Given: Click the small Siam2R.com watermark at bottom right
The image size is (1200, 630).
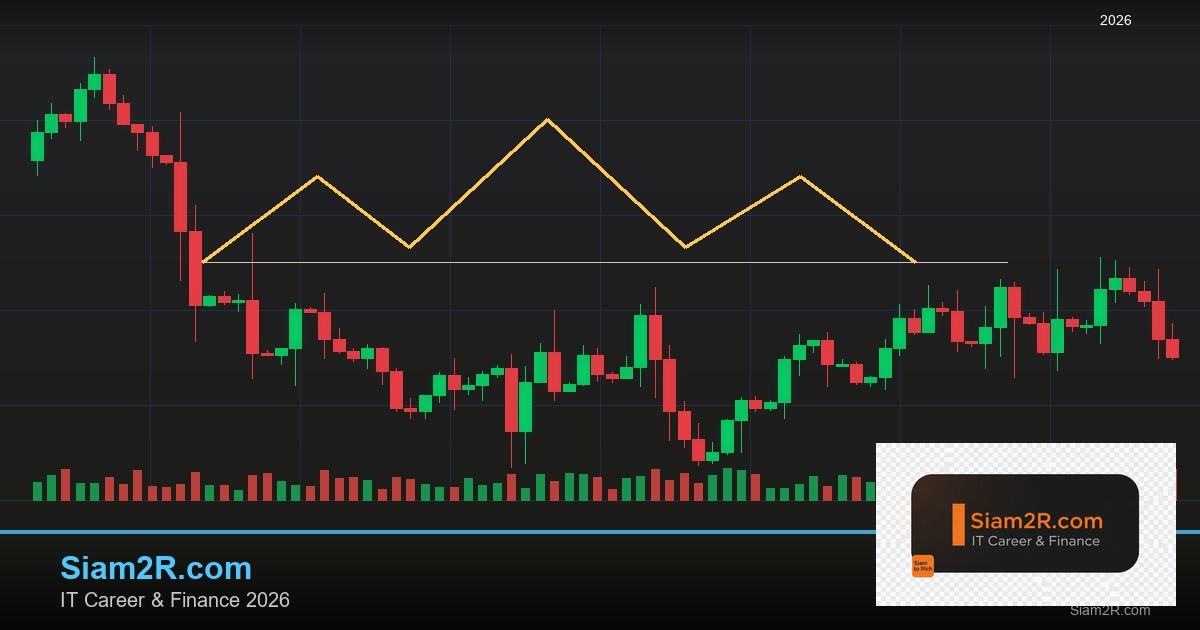Looking at the screenshot, I should click(x=1109, y=610).
